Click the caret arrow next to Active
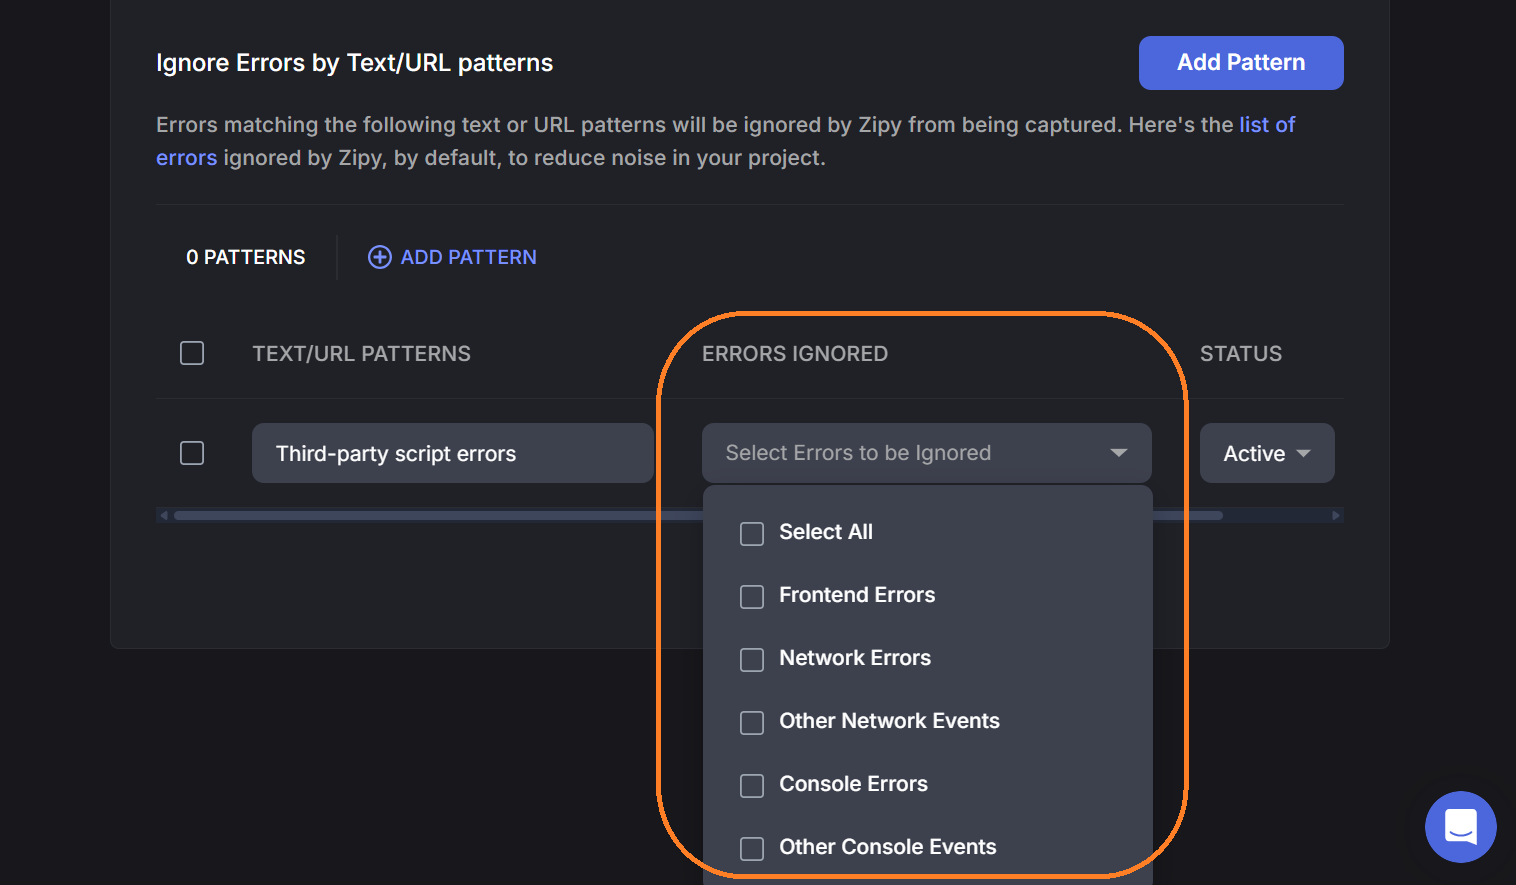Screen dimensions: 1516x885 tap(1303, 453)
